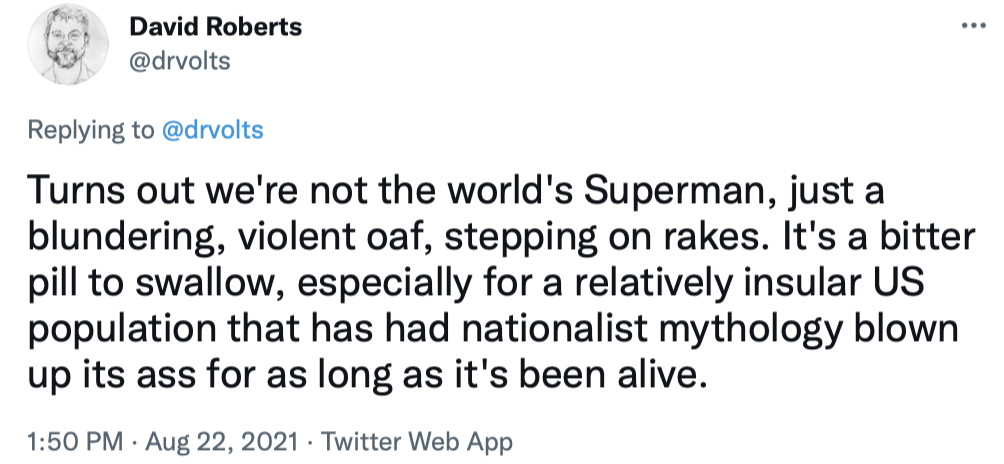
Task: Click the @drvolts handle under the name
Action: tap(180, 61)
